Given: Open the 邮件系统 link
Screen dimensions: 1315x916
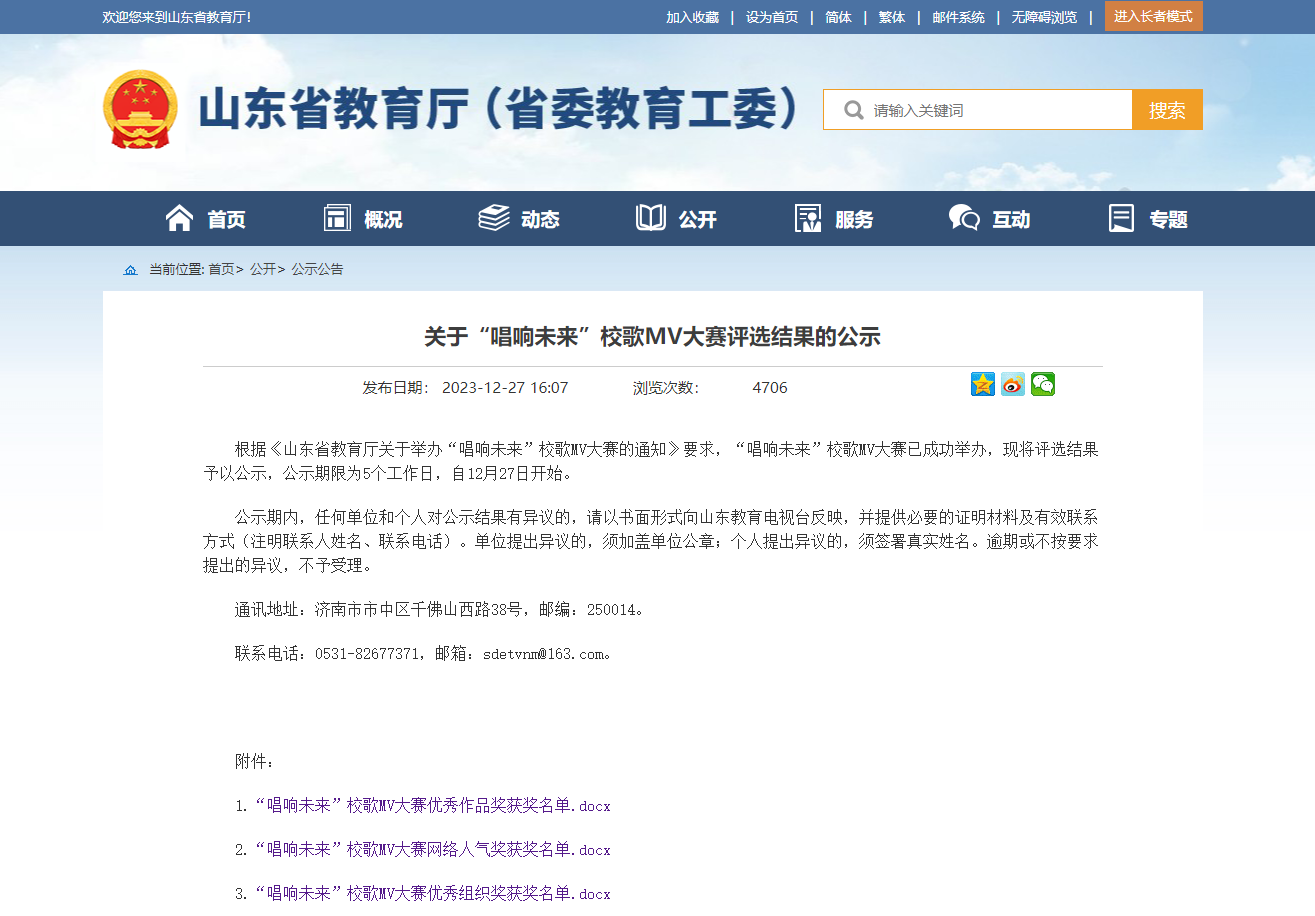Looking at the screenshot, I should pyautogui.click(x=958, y=17).
